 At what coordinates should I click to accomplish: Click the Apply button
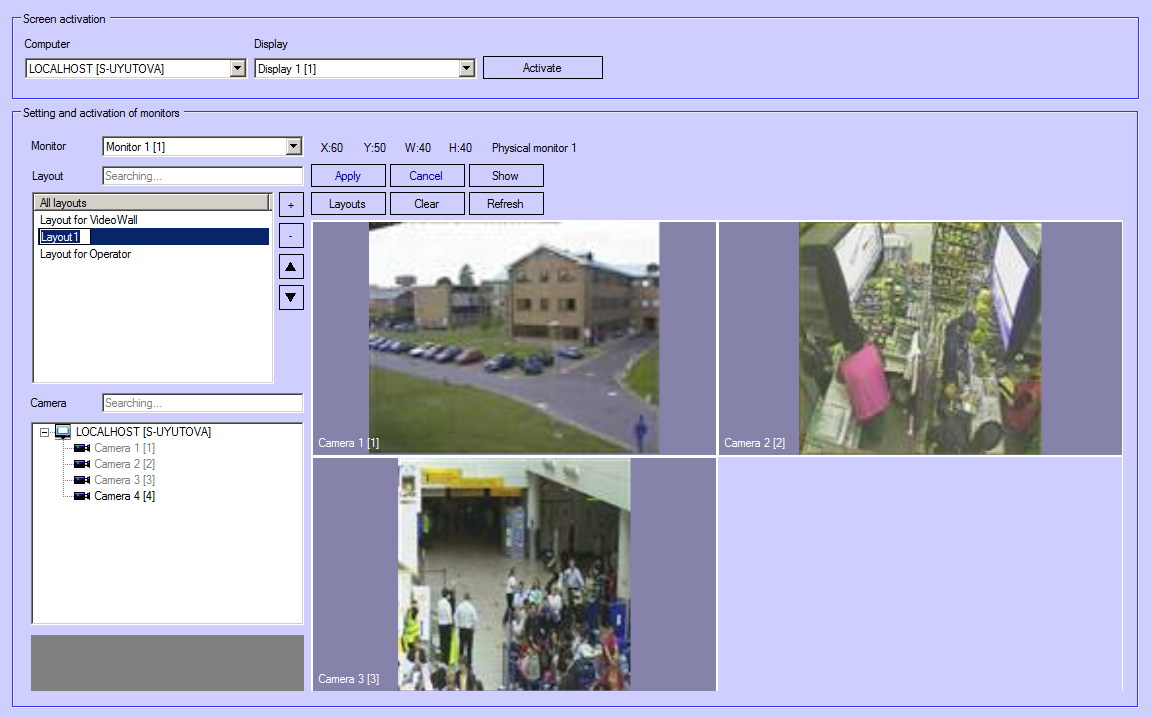(348, 176)
